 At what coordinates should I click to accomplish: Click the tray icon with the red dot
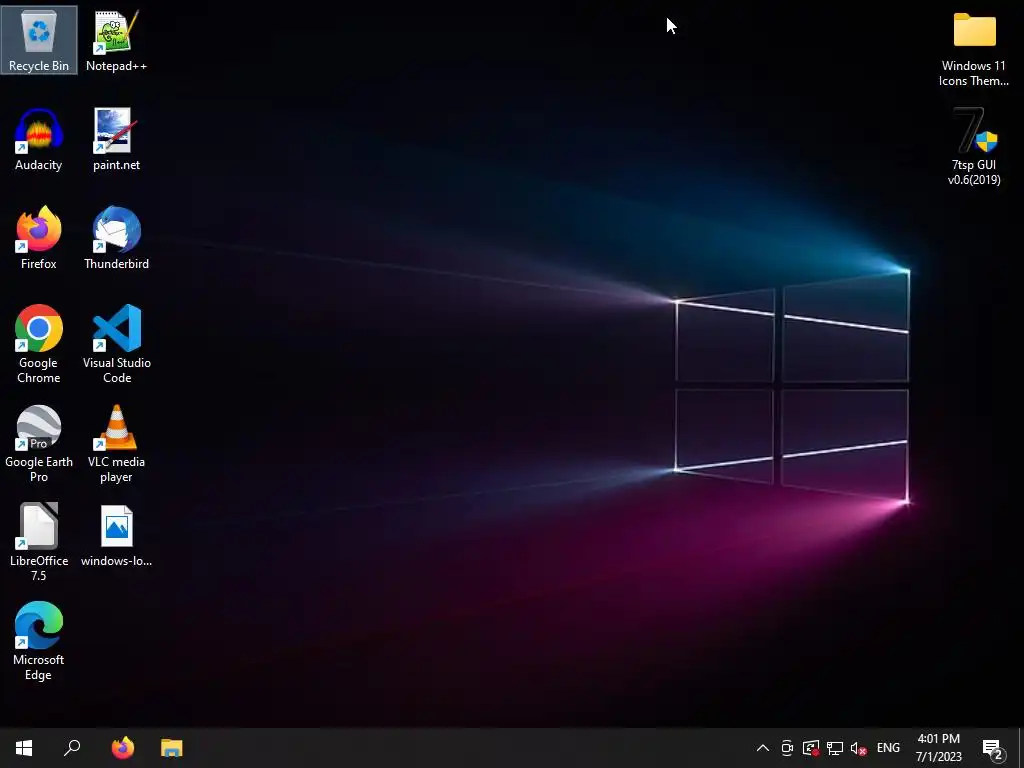(811, 748)
